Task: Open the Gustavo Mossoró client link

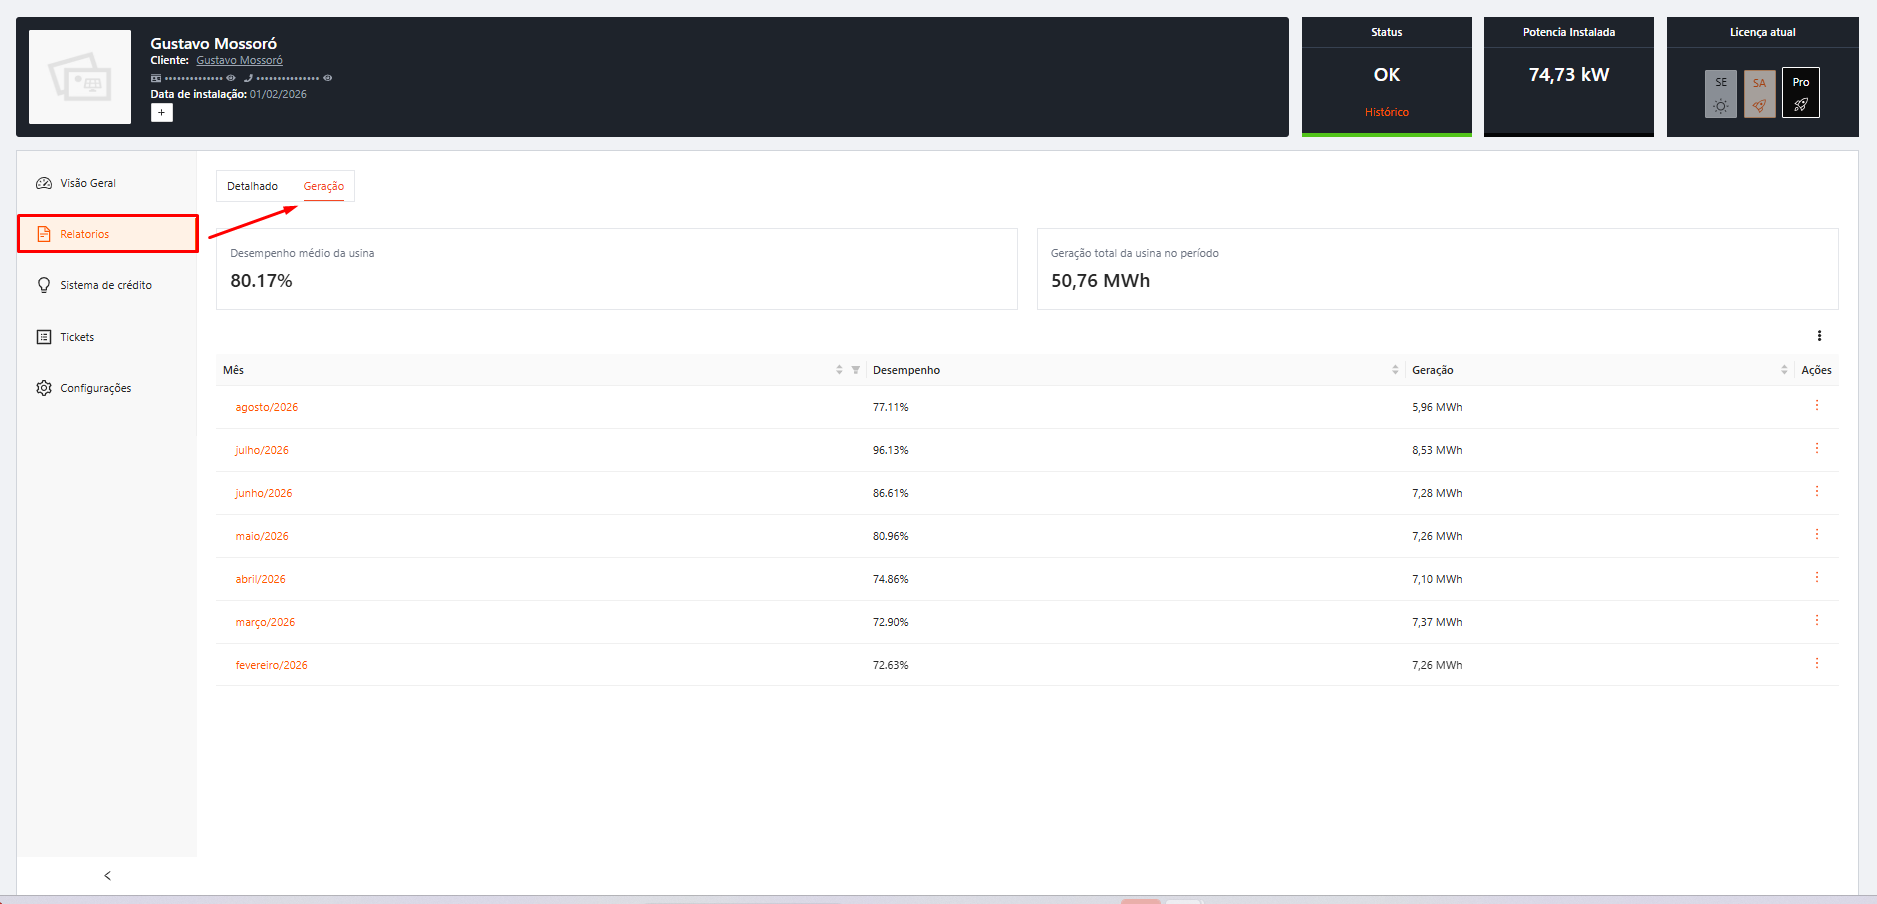Action: [x=239, y=60]
